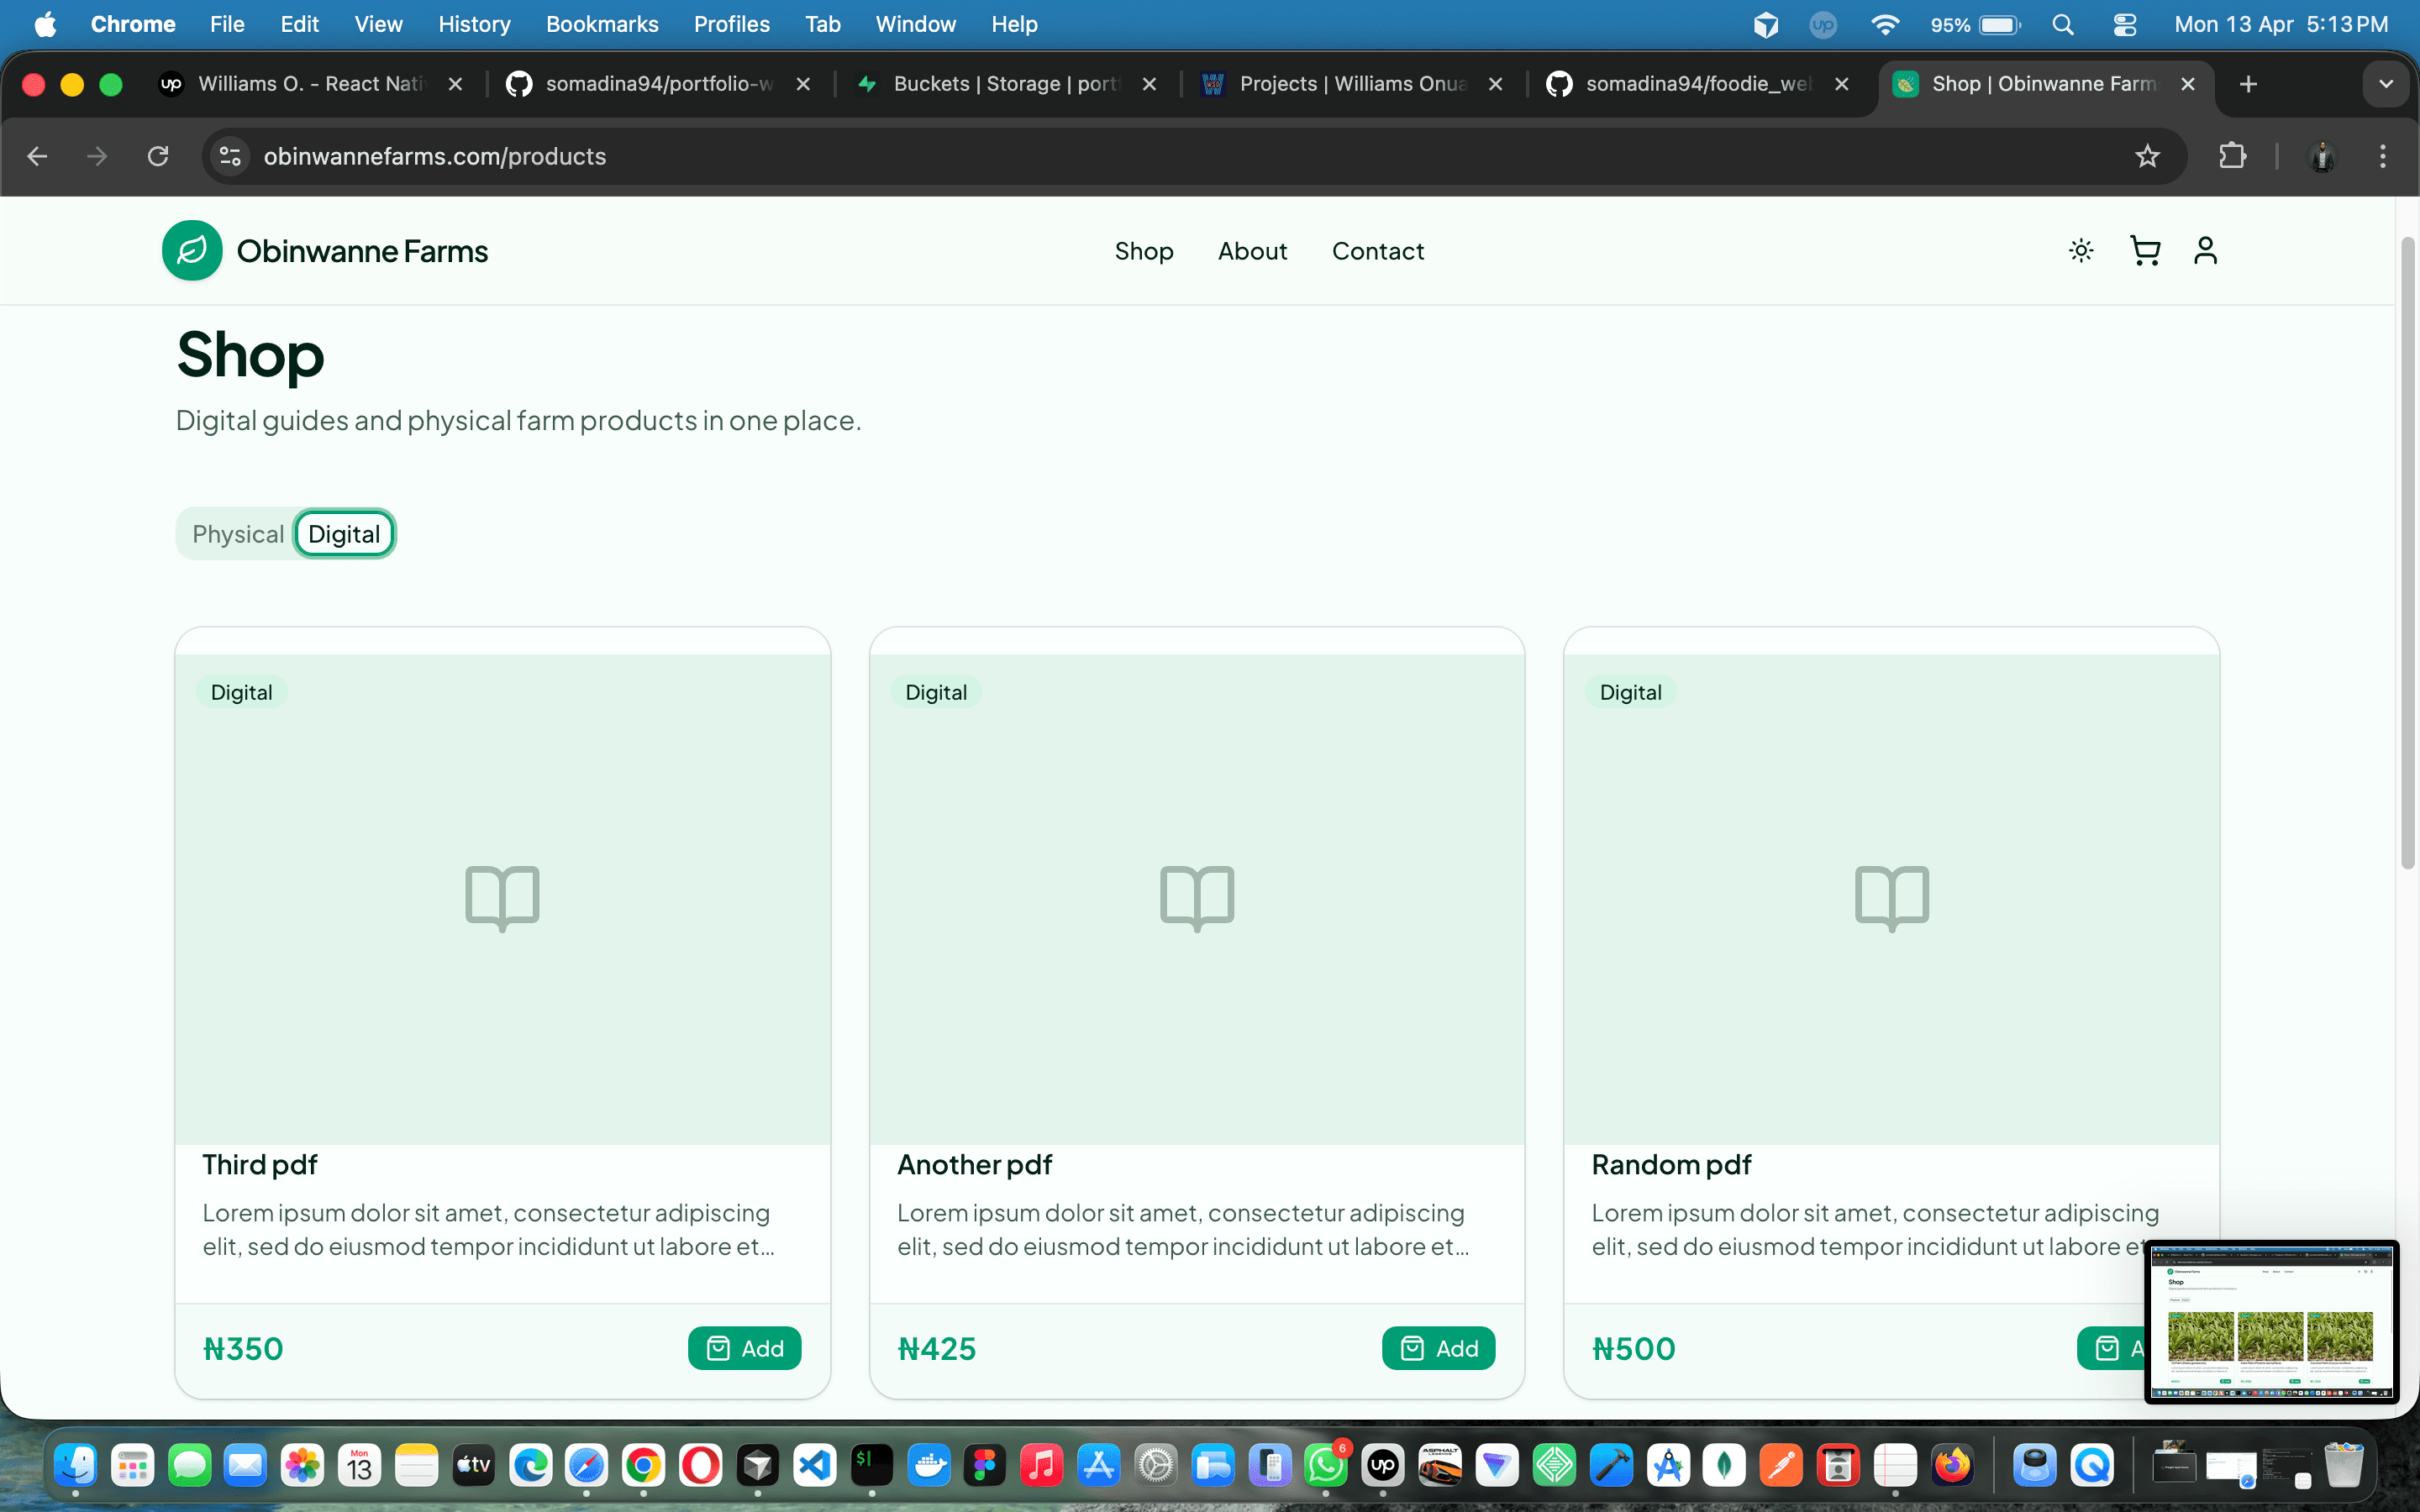Select the Physical products filter
Viewport: 2420px width, 1512px height.
point(237,533)
